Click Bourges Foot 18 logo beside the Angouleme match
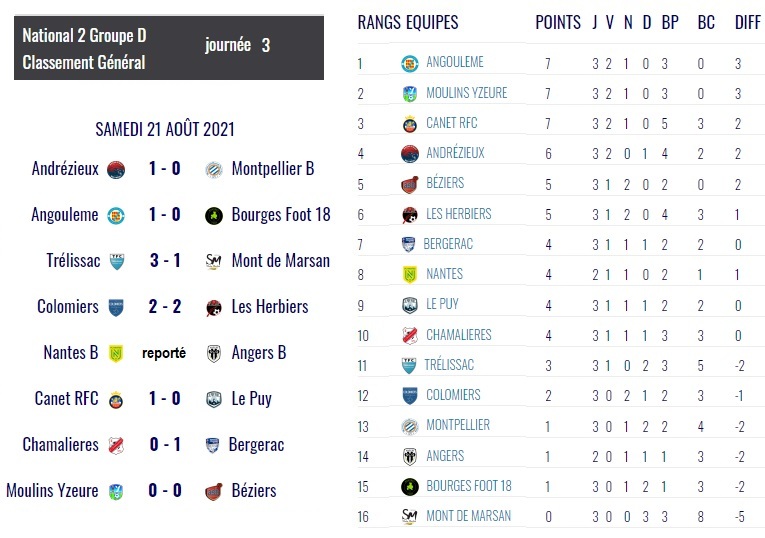Viewport: 765px width, 538px height. 212,215
